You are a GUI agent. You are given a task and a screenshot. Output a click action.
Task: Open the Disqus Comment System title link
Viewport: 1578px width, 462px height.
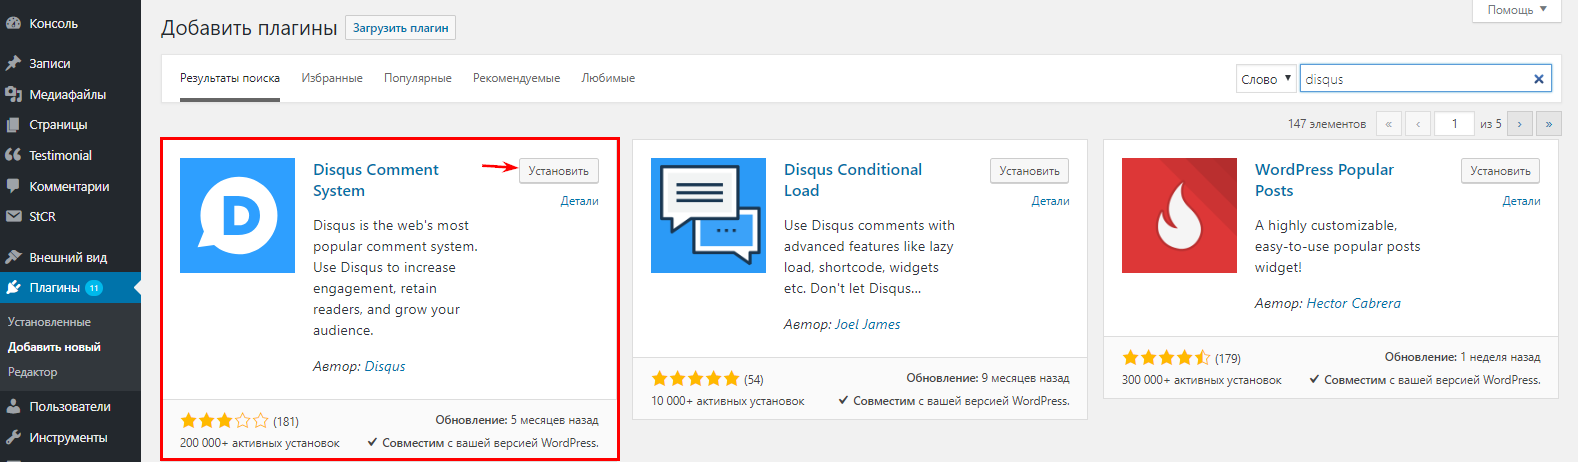[376, 180]
